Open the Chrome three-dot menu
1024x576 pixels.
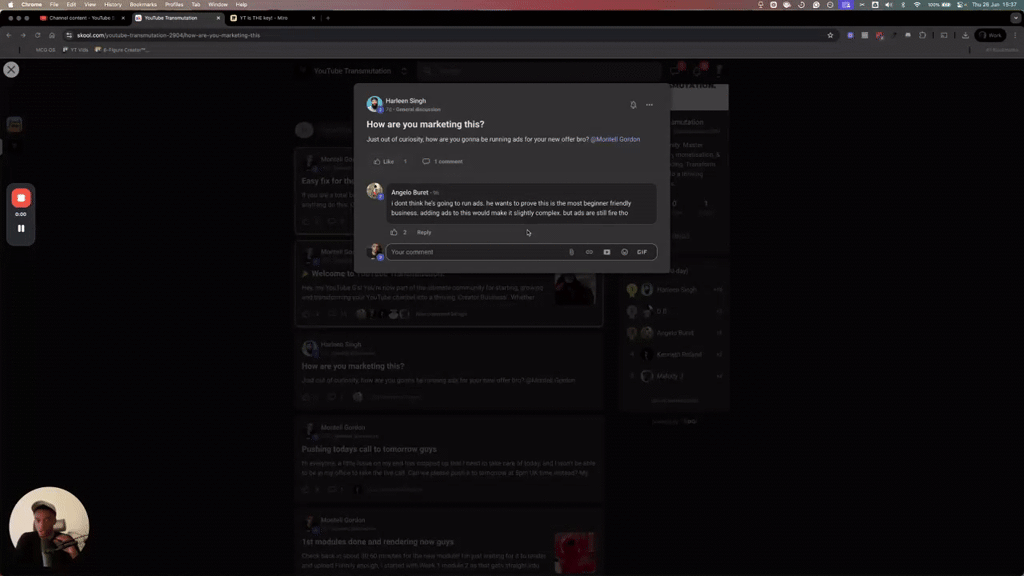[1015, 35]
